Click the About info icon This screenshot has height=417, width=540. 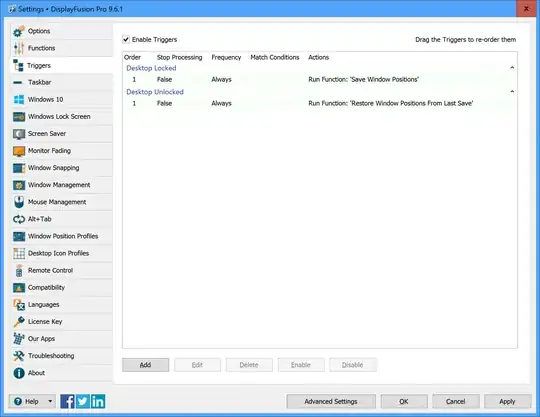(19, 373)
